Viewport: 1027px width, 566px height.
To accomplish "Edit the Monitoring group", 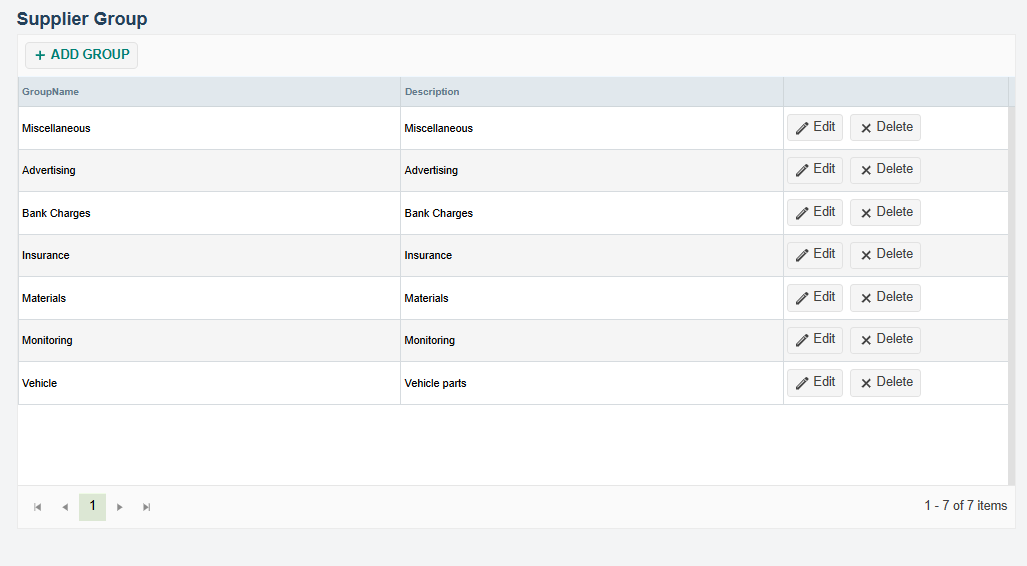I will [x=814, y=340].
